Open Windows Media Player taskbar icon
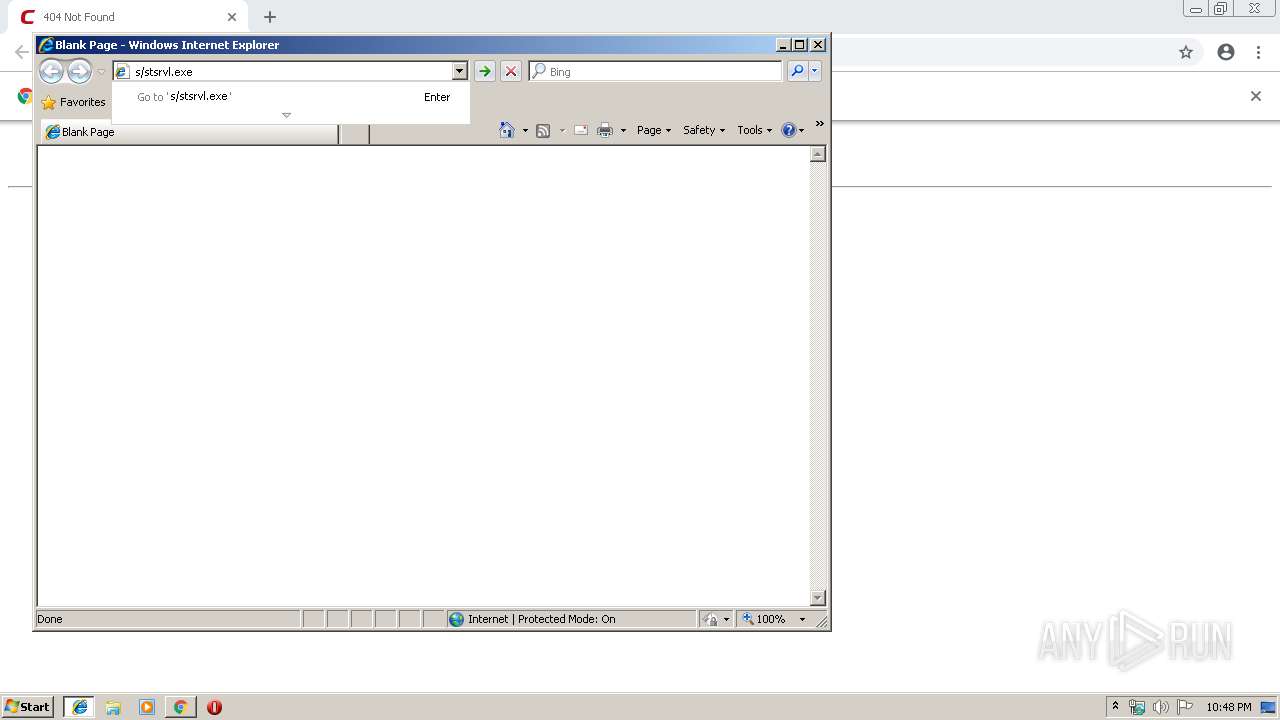Screen dimensions: 1280x720 (147, 707)
